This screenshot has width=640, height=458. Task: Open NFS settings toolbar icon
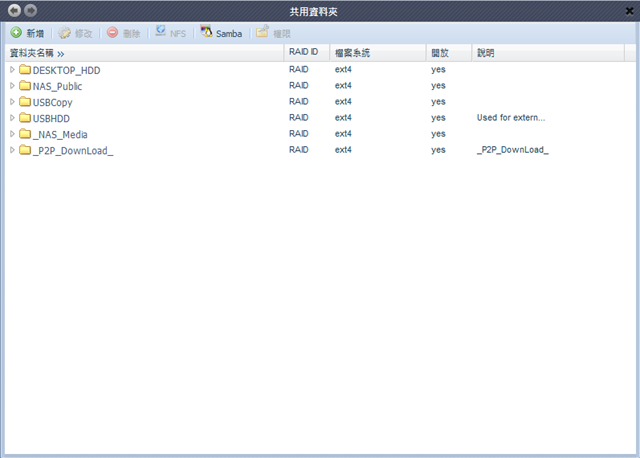pyautogui.click(x=160, y=31)
